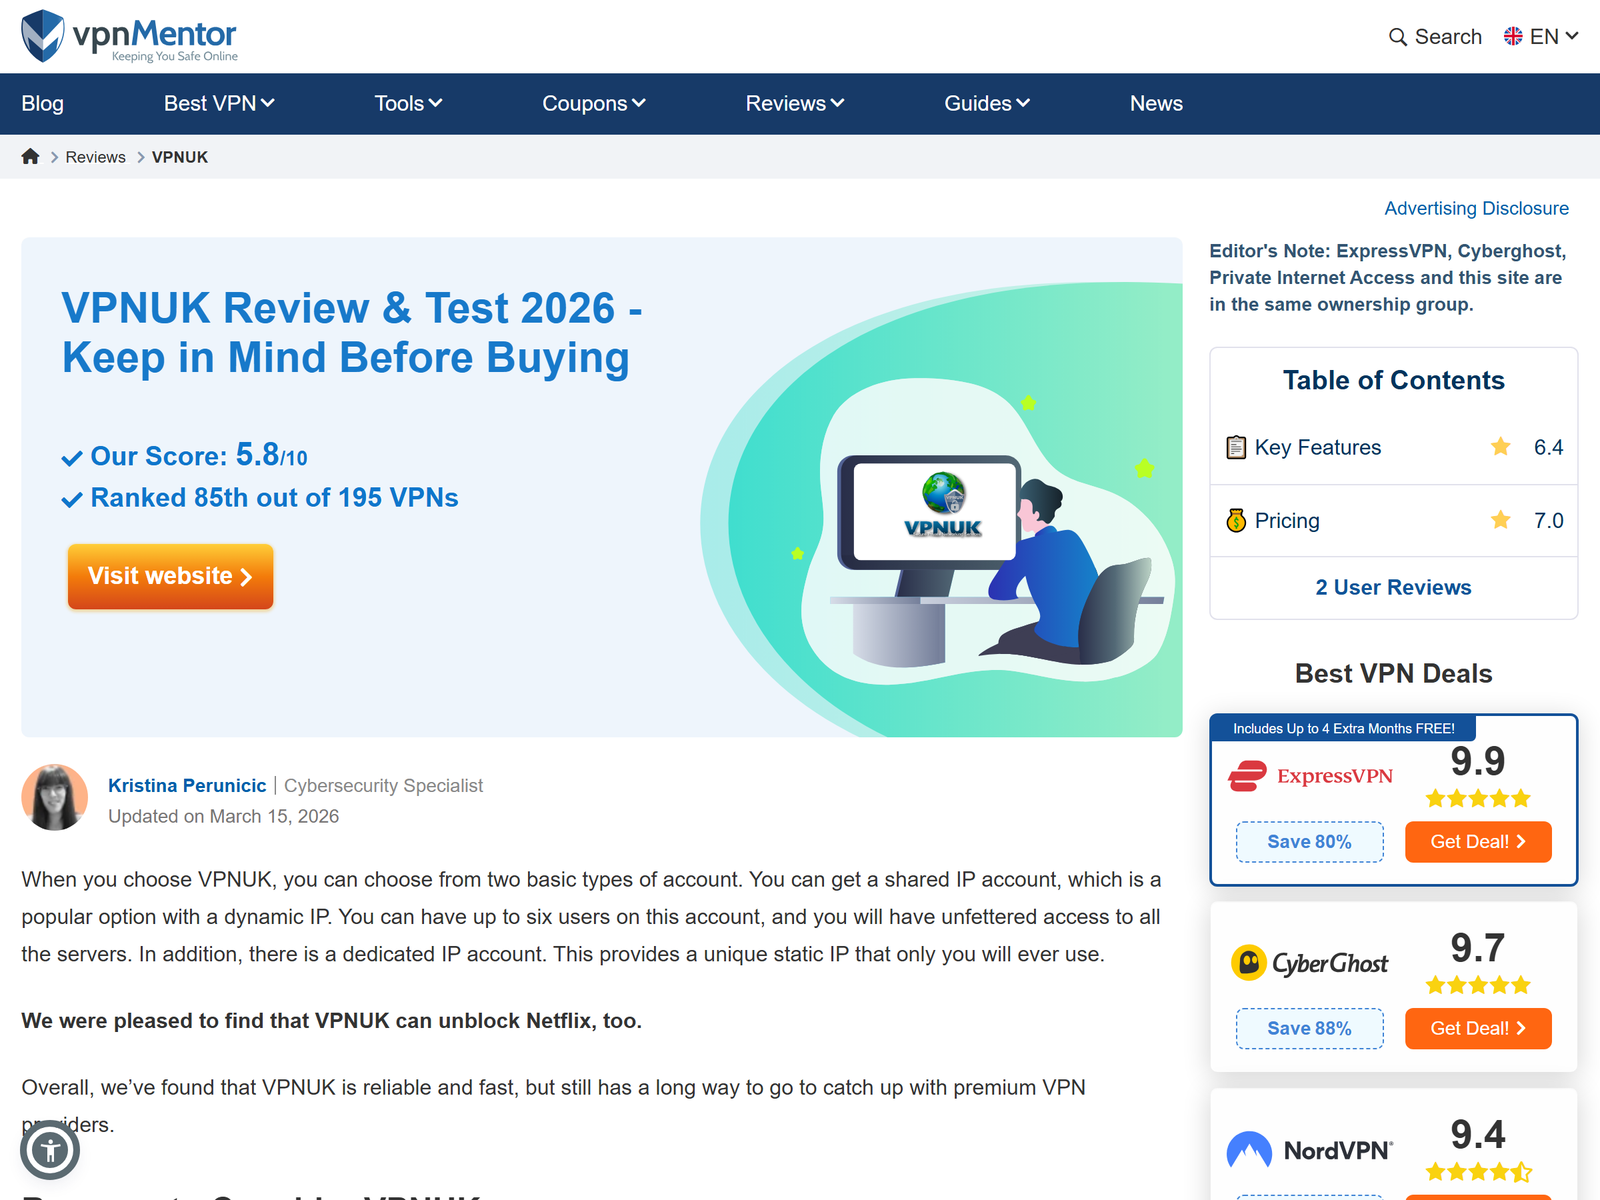This screenshot has width=1600, height=1200.
Task: Click ExpressVPN Get Deal button
Action: [1478, 842]
